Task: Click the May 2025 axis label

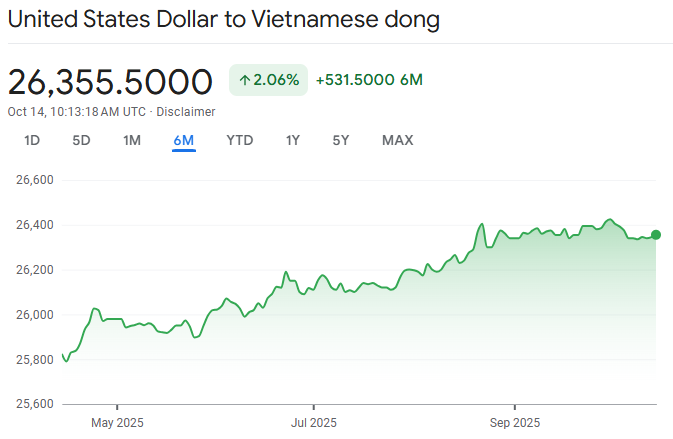Action: (117, 421)
